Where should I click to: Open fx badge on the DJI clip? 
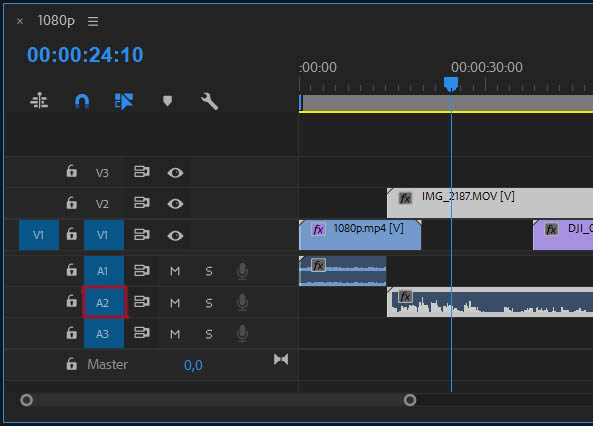point(551,229)
